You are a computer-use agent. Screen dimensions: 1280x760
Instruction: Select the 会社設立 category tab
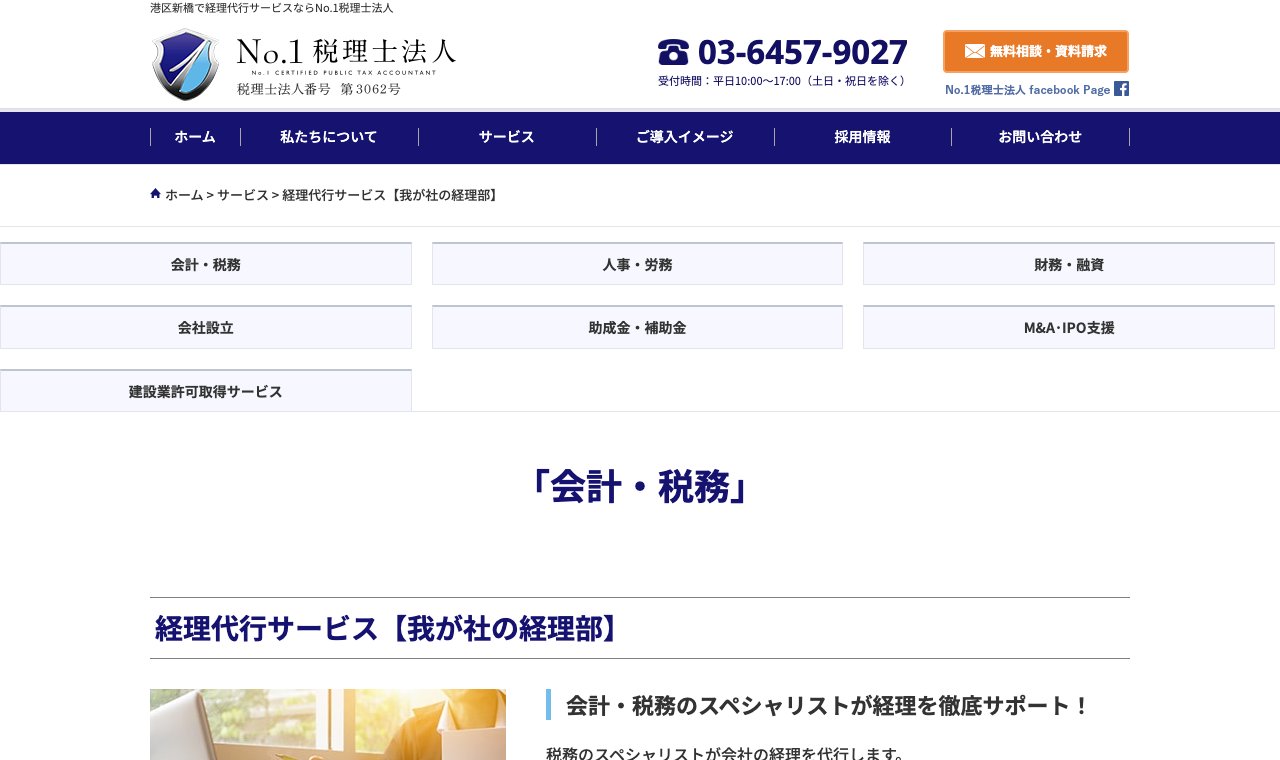(206, 327)
